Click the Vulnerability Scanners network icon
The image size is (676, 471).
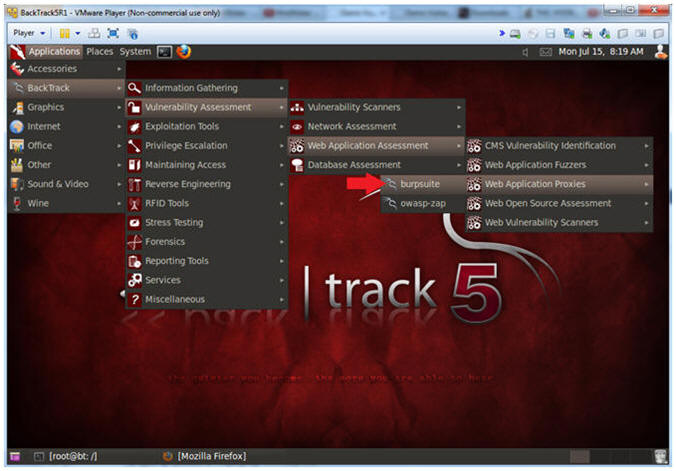tap(297, 107)
